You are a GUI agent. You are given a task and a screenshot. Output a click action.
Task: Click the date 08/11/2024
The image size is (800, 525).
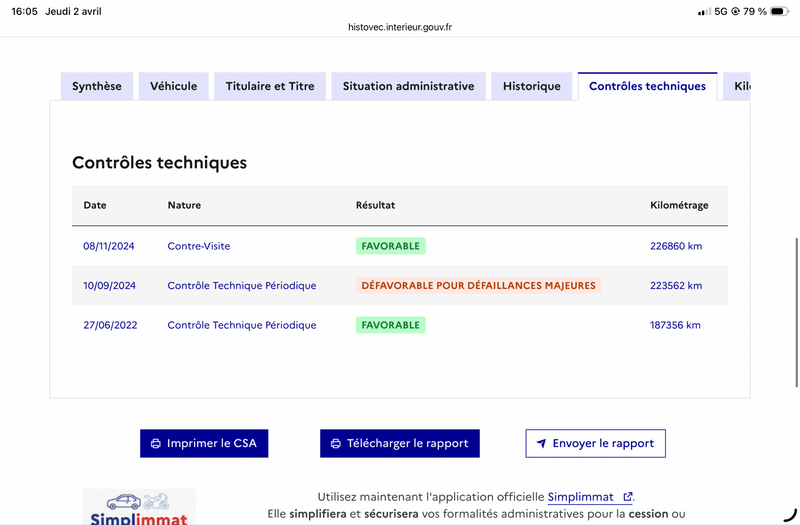coord(109,246)
